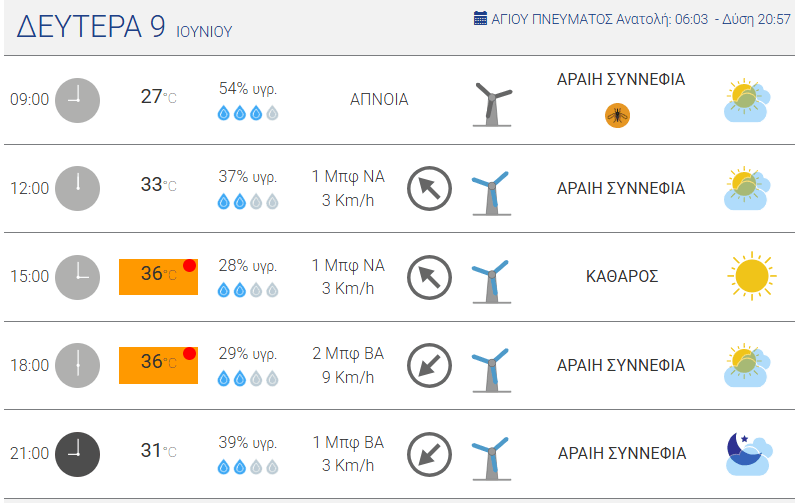The height and width of the screenshot is (503, 795).
Task: Click the humidity droplets under 39% υγρ.
Action: coord(248,466)
